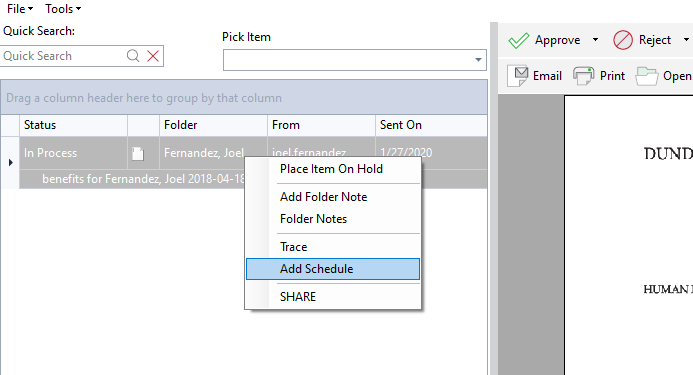Click the green Approve checkmark icon
The width and height of the screenshot is (693, 375).
click(518, 40)
